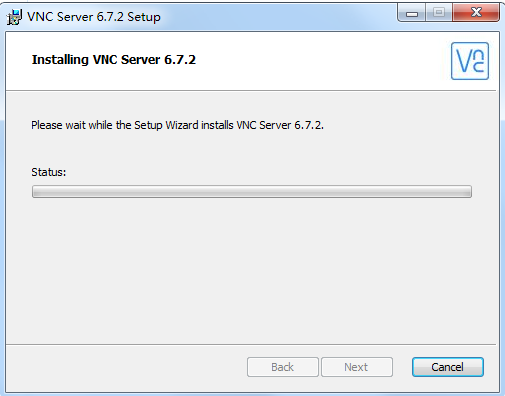The height and width of the screenshot is (396, 505).
Task: Click the grayed-out maximize window button
Action: 439,13
